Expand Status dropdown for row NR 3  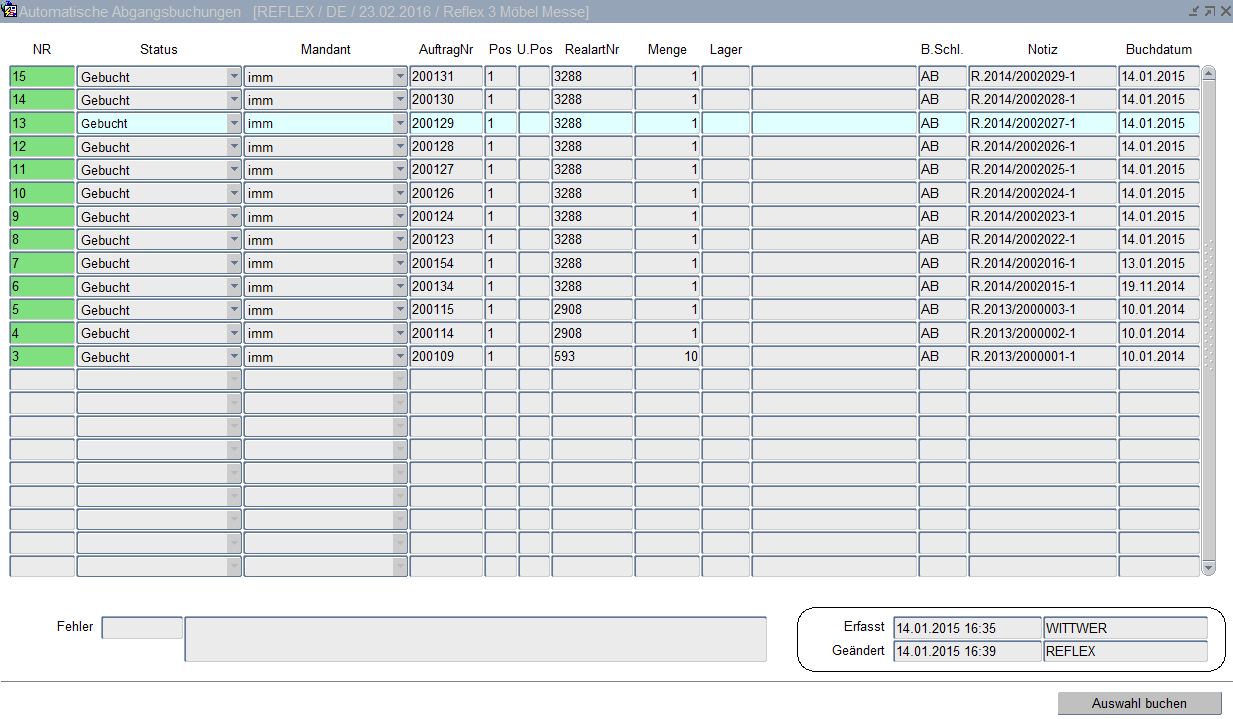point(234,357)
